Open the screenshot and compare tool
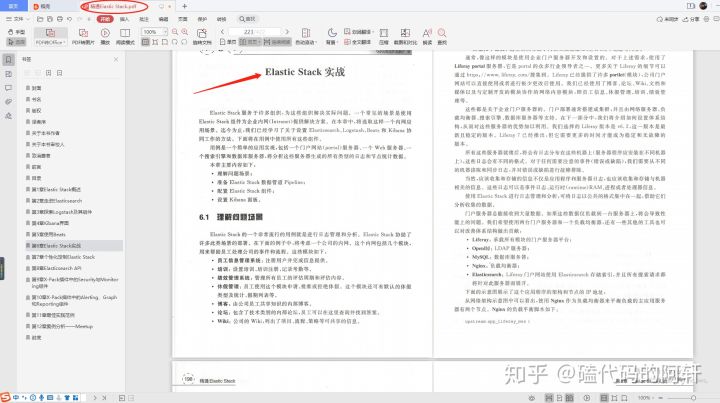 pyautogui.click(x=405, y=36)
